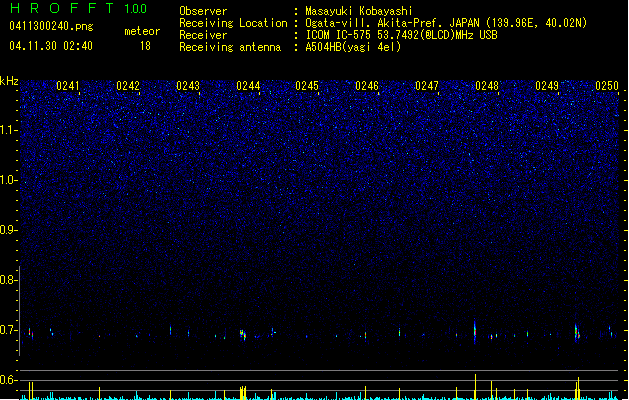Click the strong meteor echo at 0248

475,331
